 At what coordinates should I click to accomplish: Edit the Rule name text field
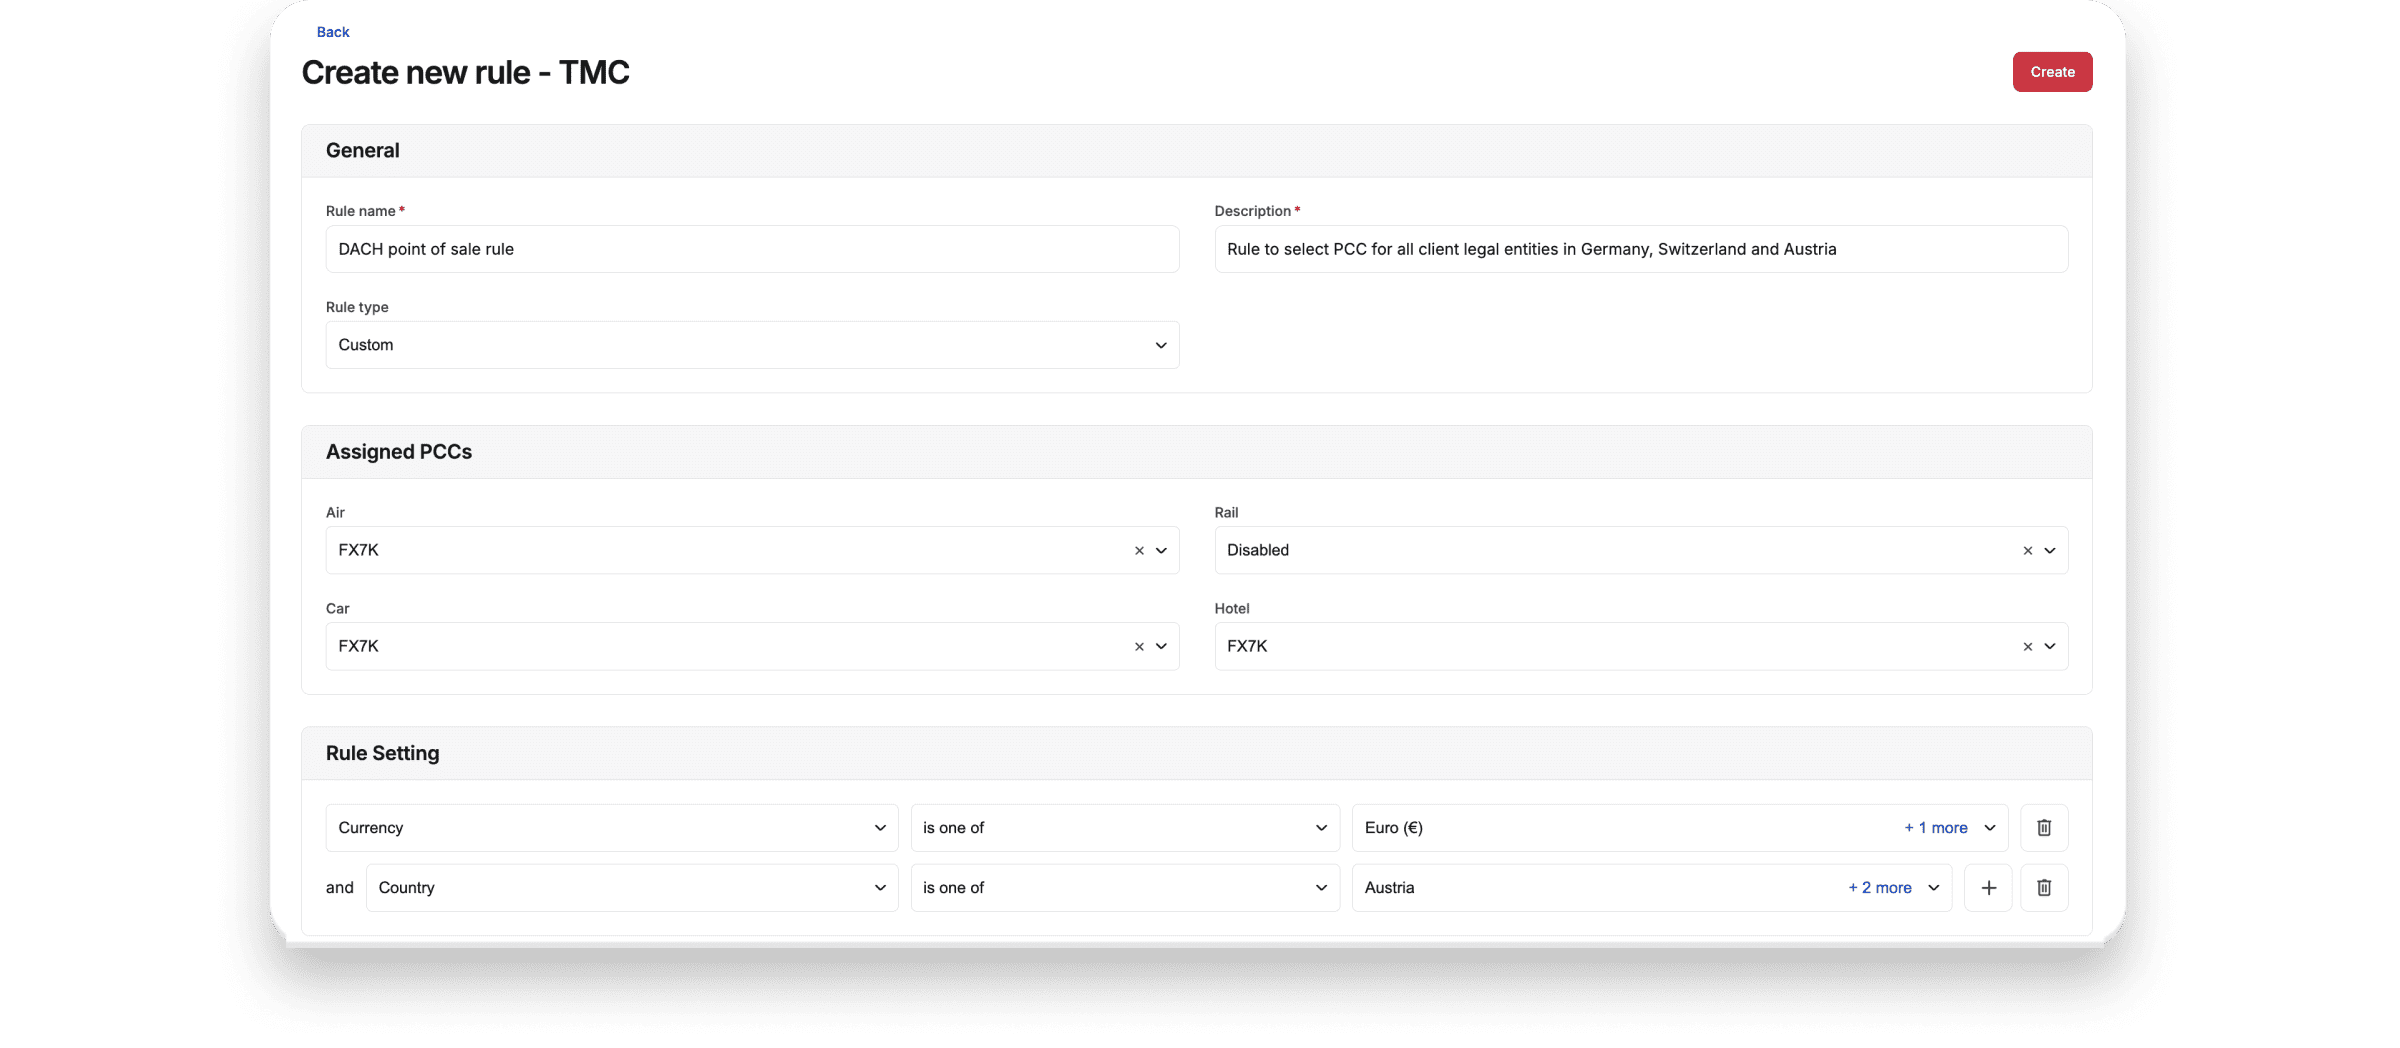pos(752,249)
